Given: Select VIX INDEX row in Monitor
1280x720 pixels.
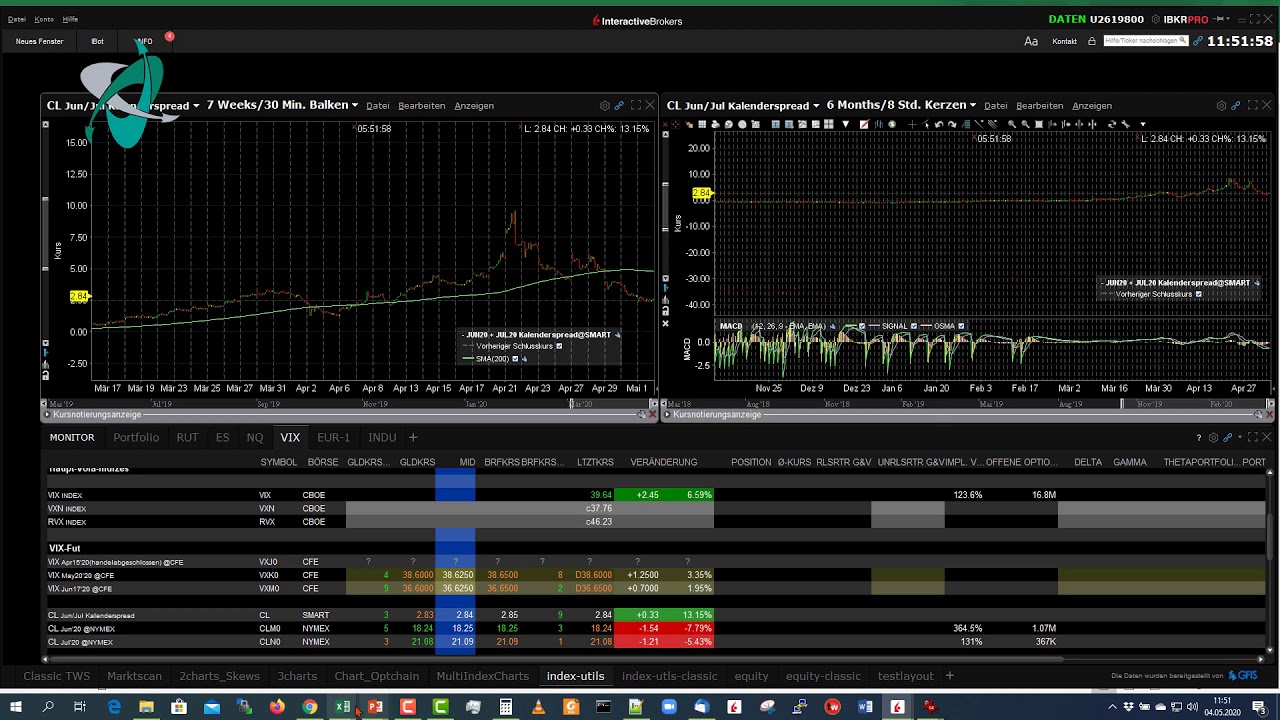Looking at the screenshot, I should click(x=656, y=495).
